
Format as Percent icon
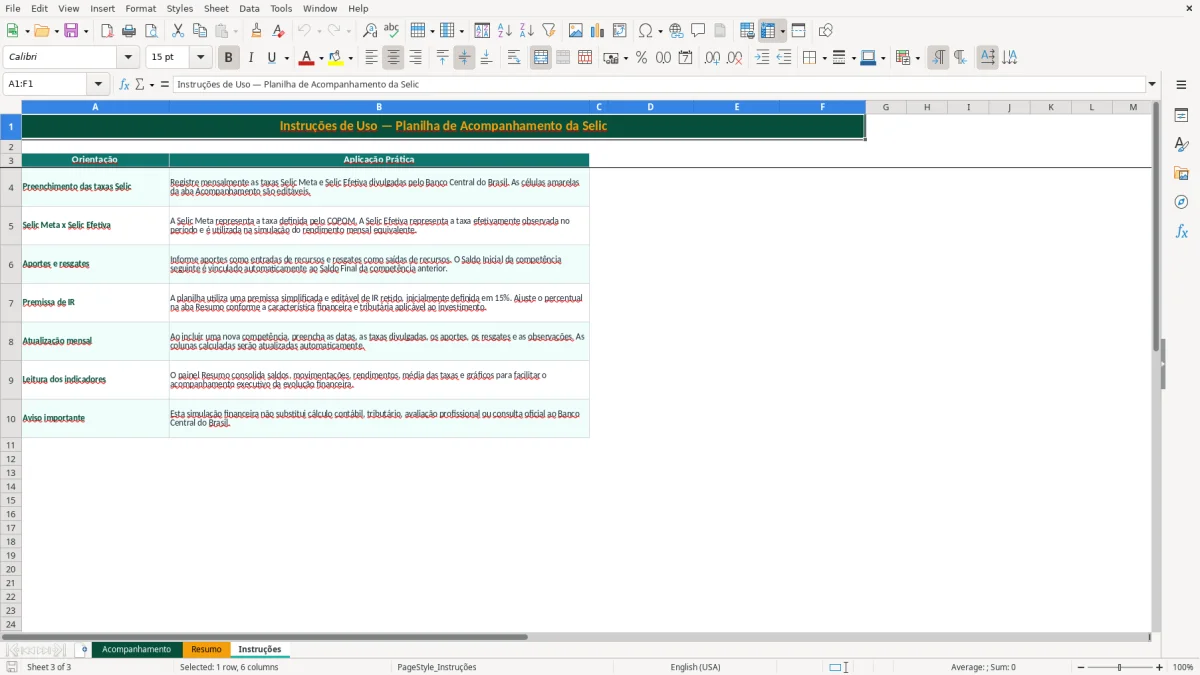click(642, 58)
